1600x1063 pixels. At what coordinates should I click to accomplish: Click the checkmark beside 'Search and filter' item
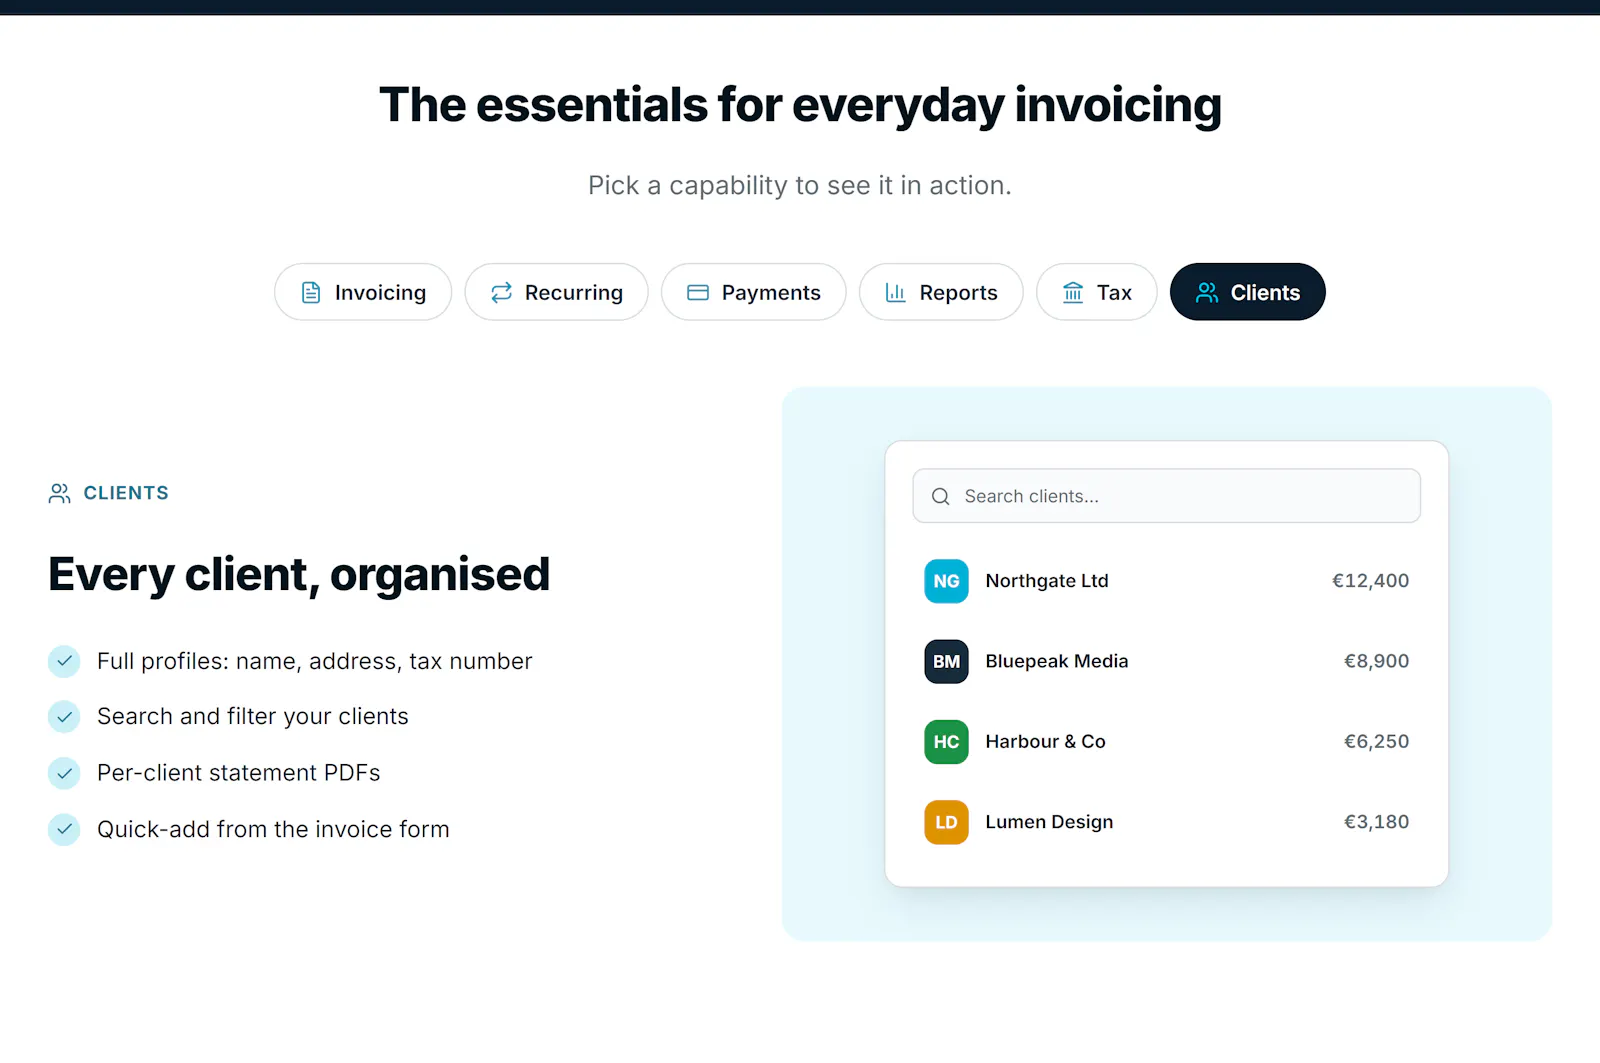[x=64, y=717]
